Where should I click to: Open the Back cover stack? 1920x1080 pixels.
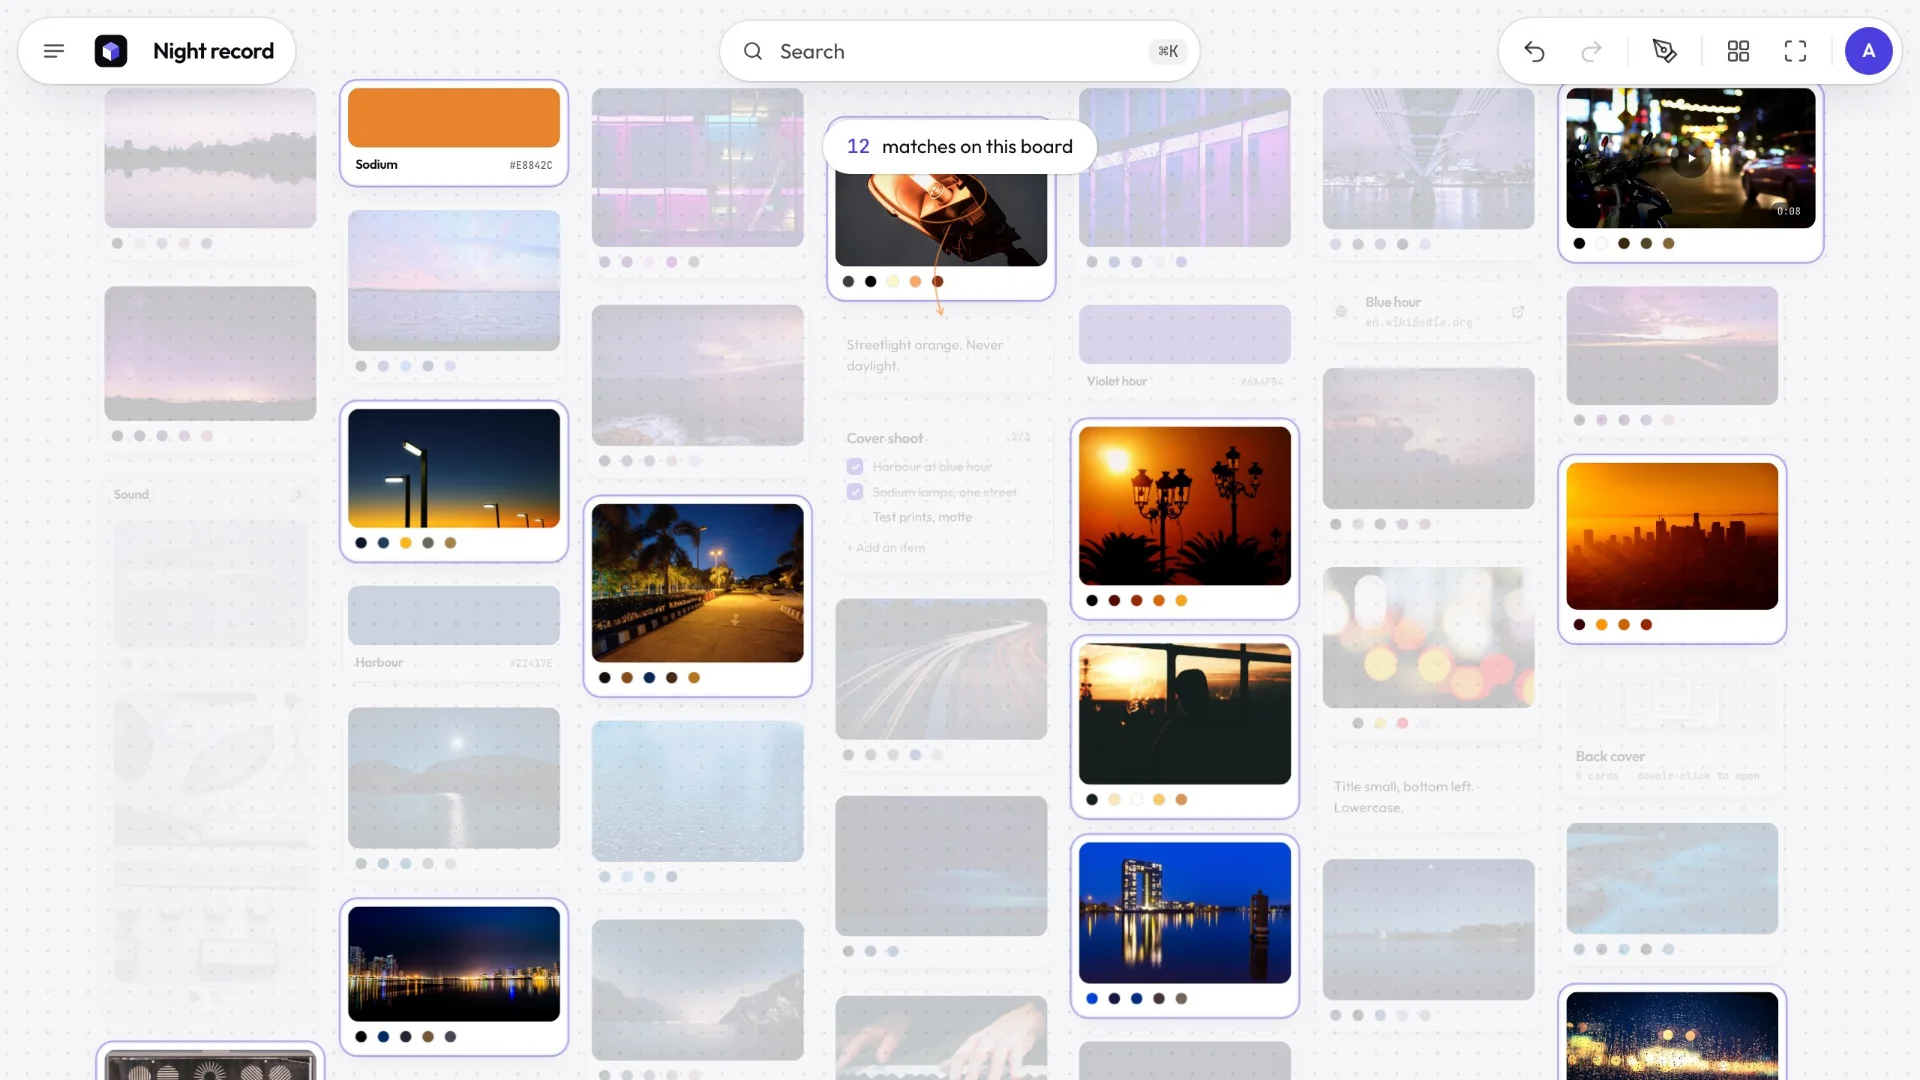1672,730
